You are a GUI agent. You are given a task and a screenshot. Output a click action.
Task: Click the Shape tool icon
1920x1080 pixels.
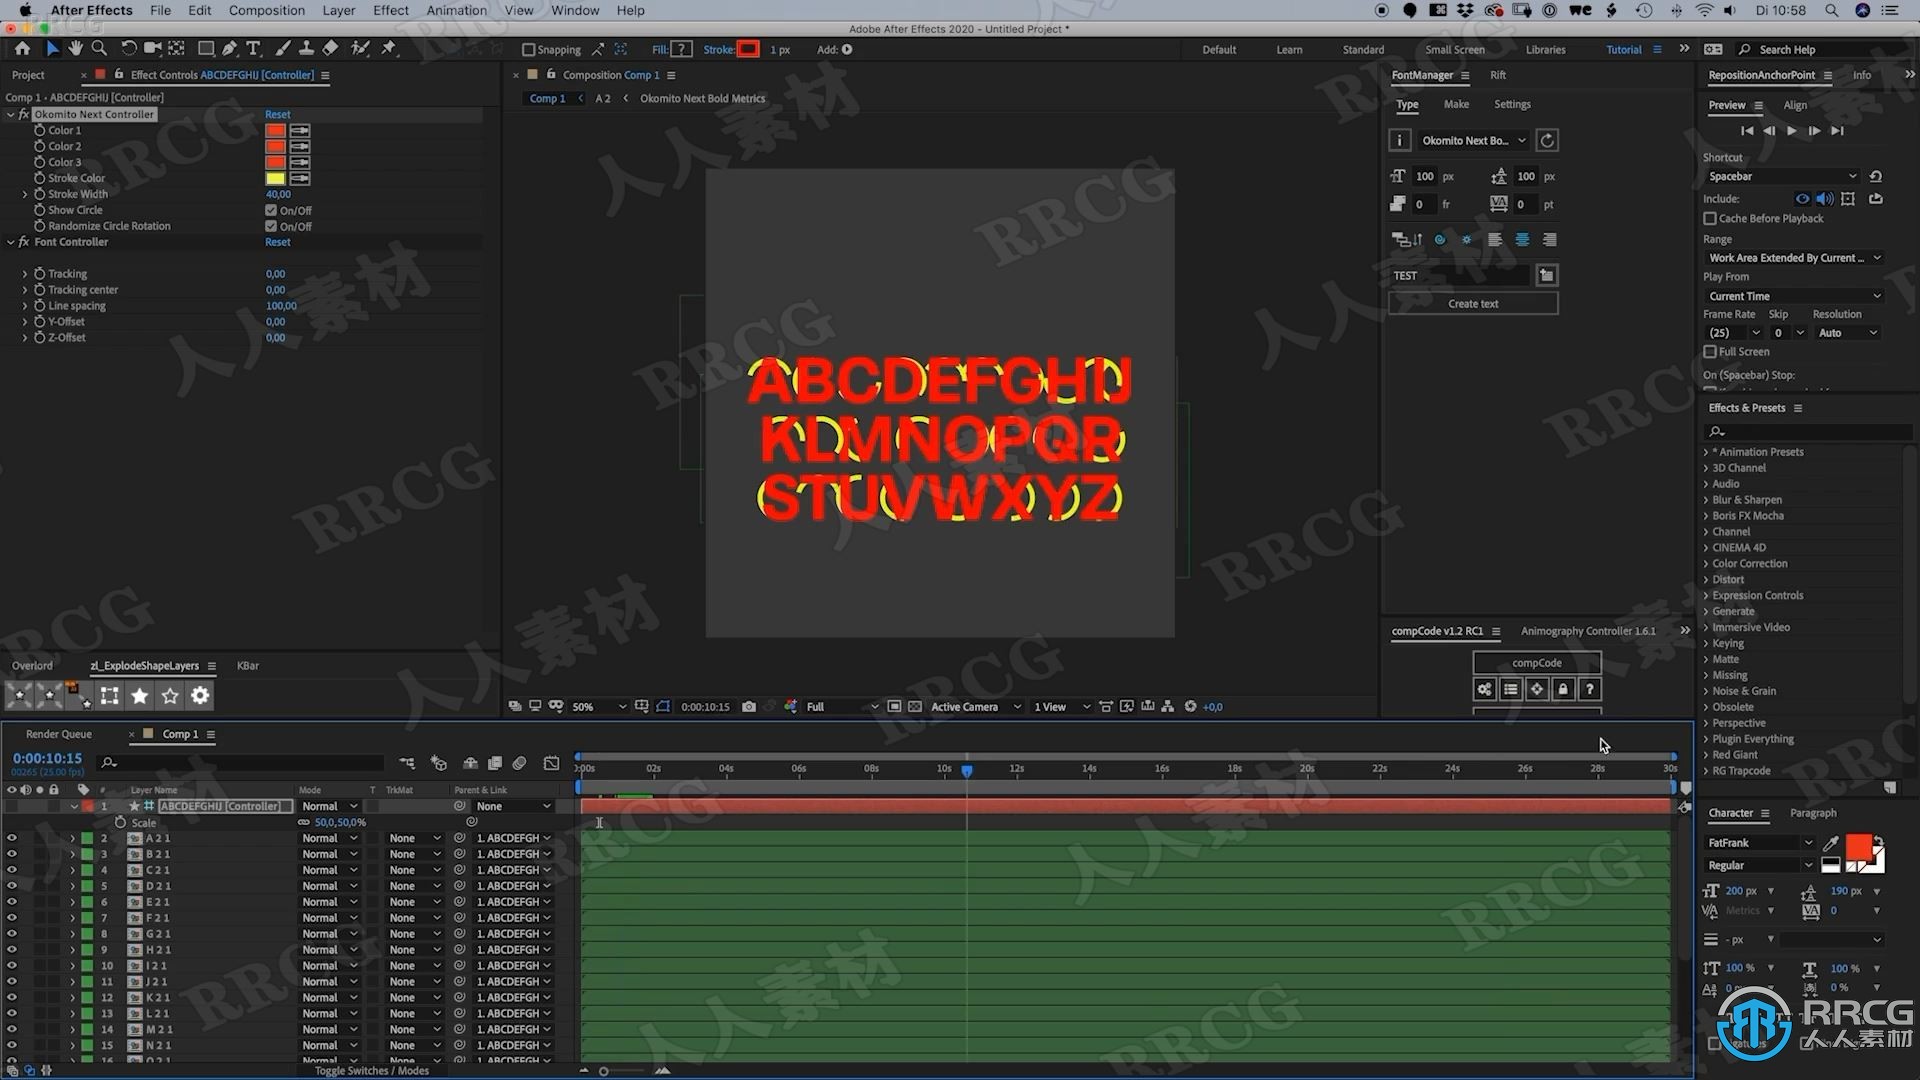[x=206, y=49]
